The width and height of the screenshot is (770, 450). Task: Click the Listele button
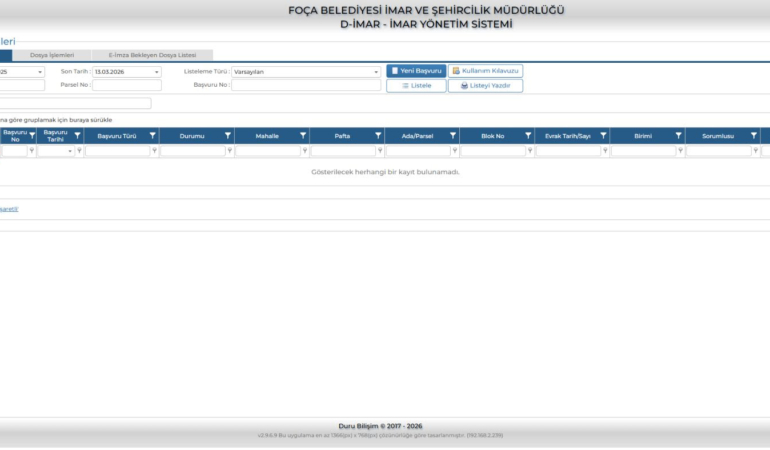tap(416, 86)
